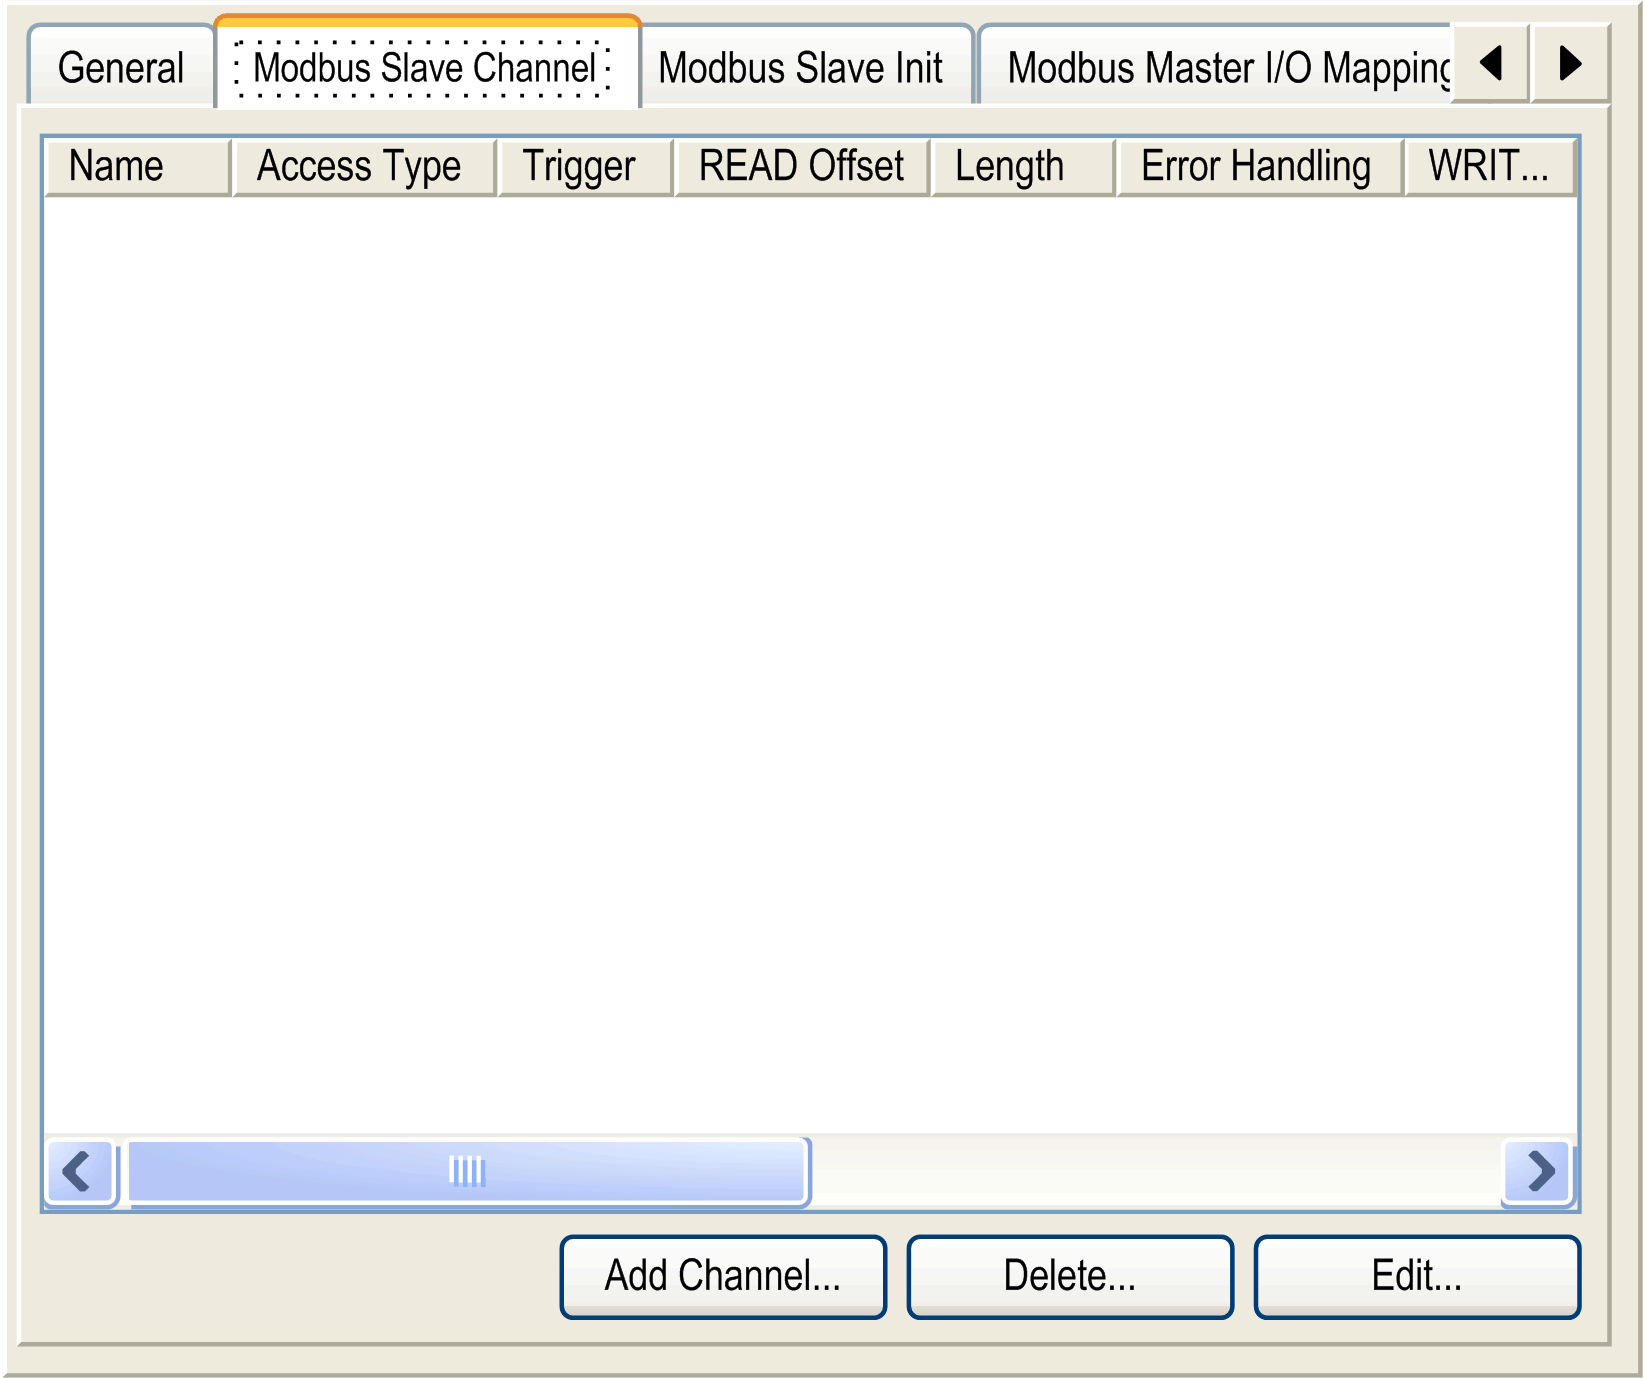Click the scrollbar's left arrow
The image size is (1645, 1378).
click(x=78, y=1172)
